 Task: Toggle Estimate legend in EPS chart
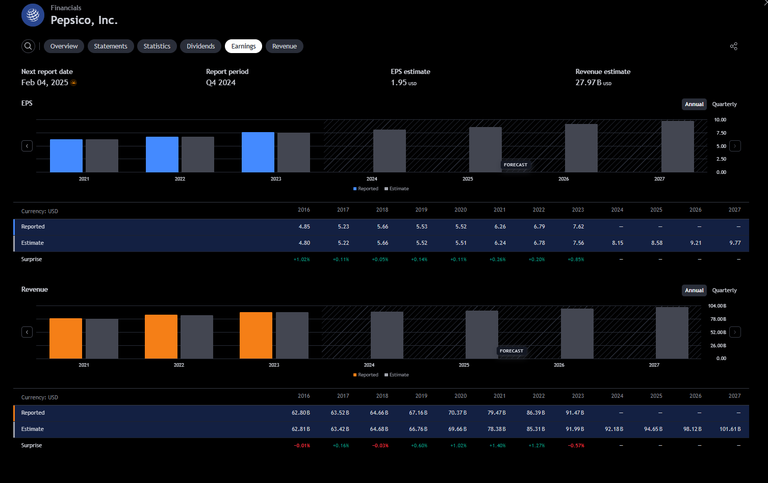[397, 189]
